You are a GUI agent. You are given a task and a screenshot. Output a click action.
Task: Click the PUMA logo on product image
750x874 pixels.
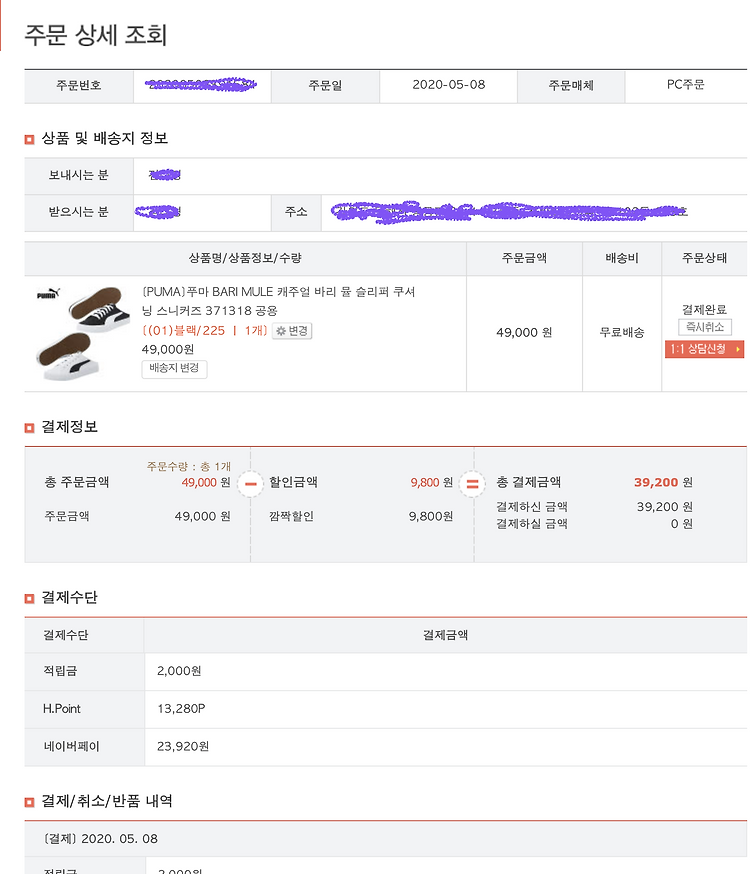(48, 293)
